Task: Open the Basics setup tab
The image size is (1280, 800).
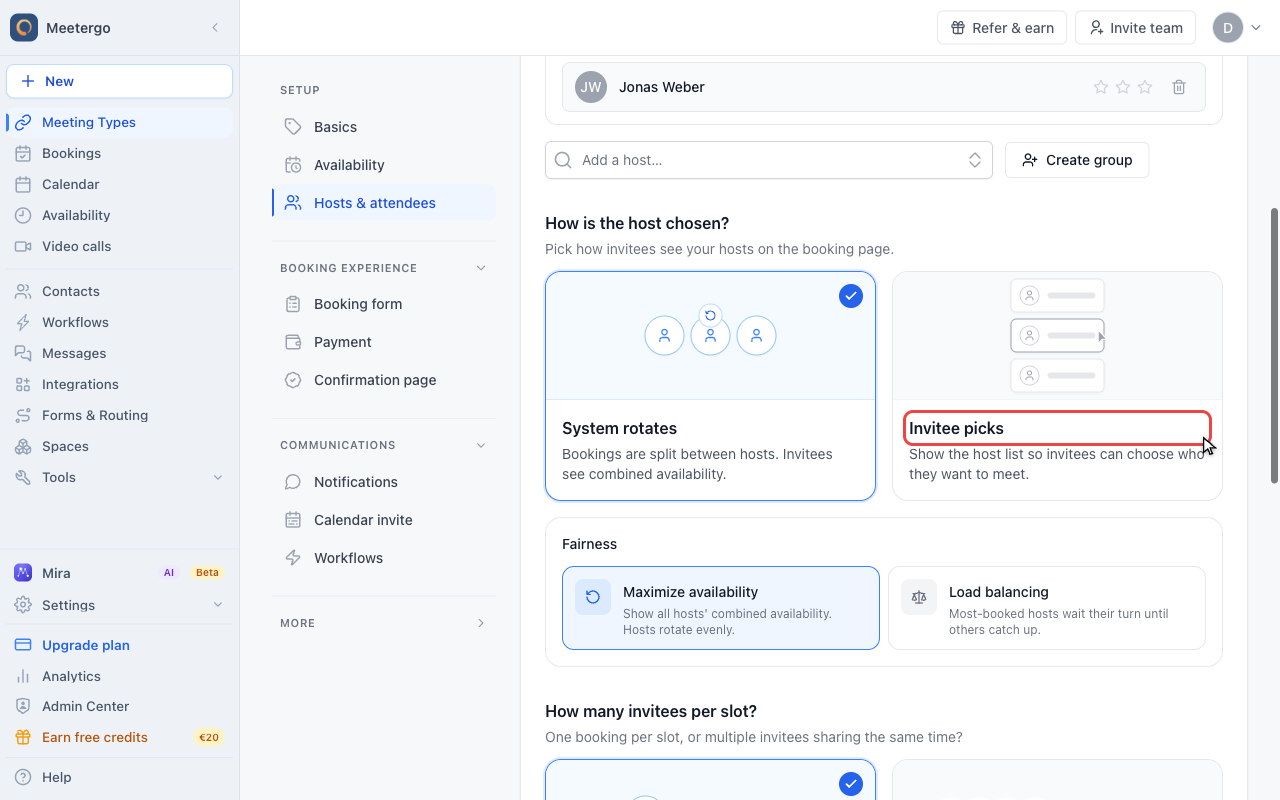Action: click(x=384, y=127)
